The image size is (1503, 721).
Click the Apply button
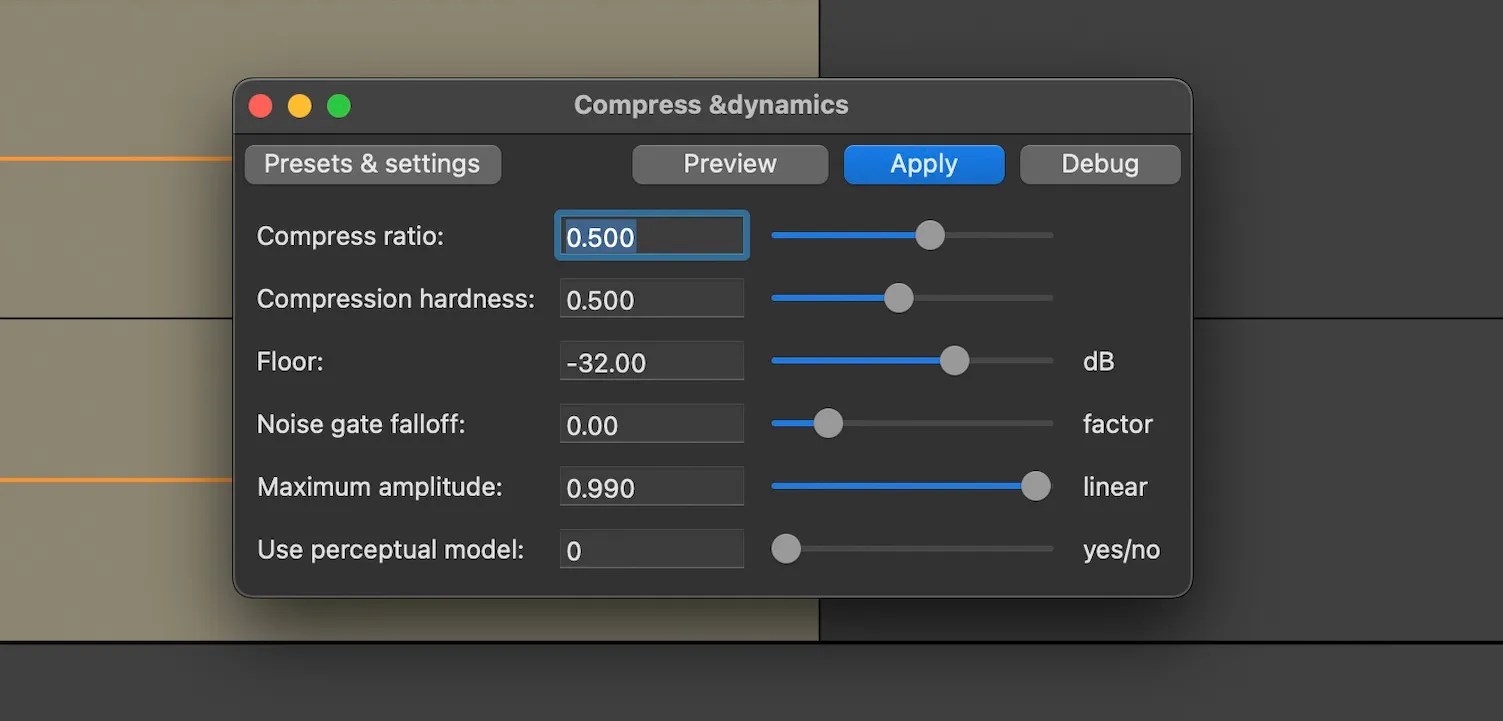click(x=922, y=163)
